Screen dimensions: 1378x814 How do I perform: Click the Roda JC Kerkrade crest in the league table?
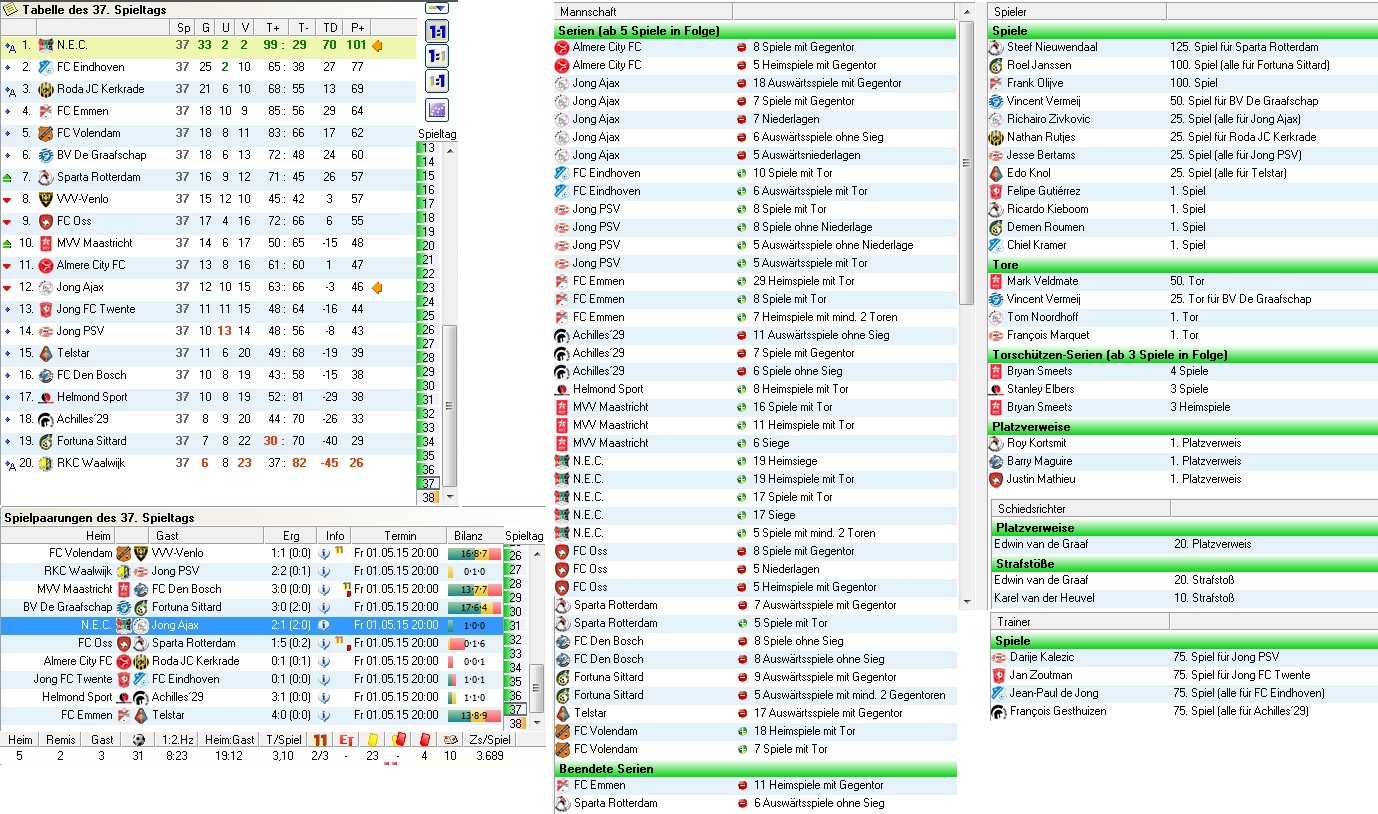click(45, 90)
